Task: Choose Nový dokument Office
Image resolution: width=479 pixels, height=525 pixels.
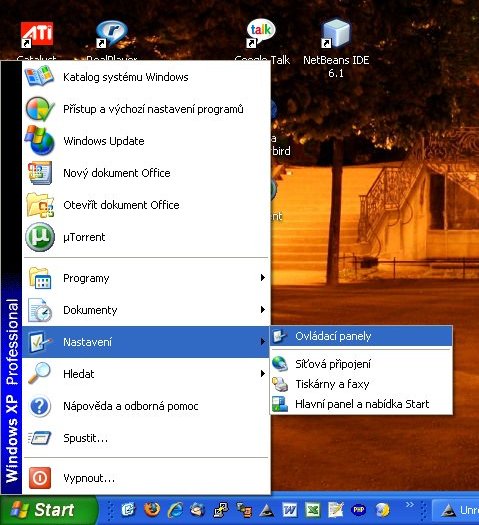Action: click(x=146, y=173)
